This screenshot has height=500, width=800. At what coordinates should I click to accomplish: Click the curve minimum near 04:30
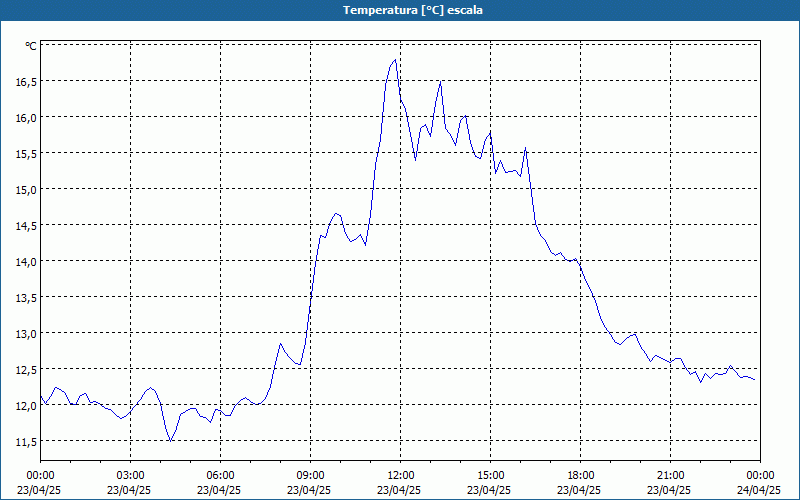(x=170, y=440)
